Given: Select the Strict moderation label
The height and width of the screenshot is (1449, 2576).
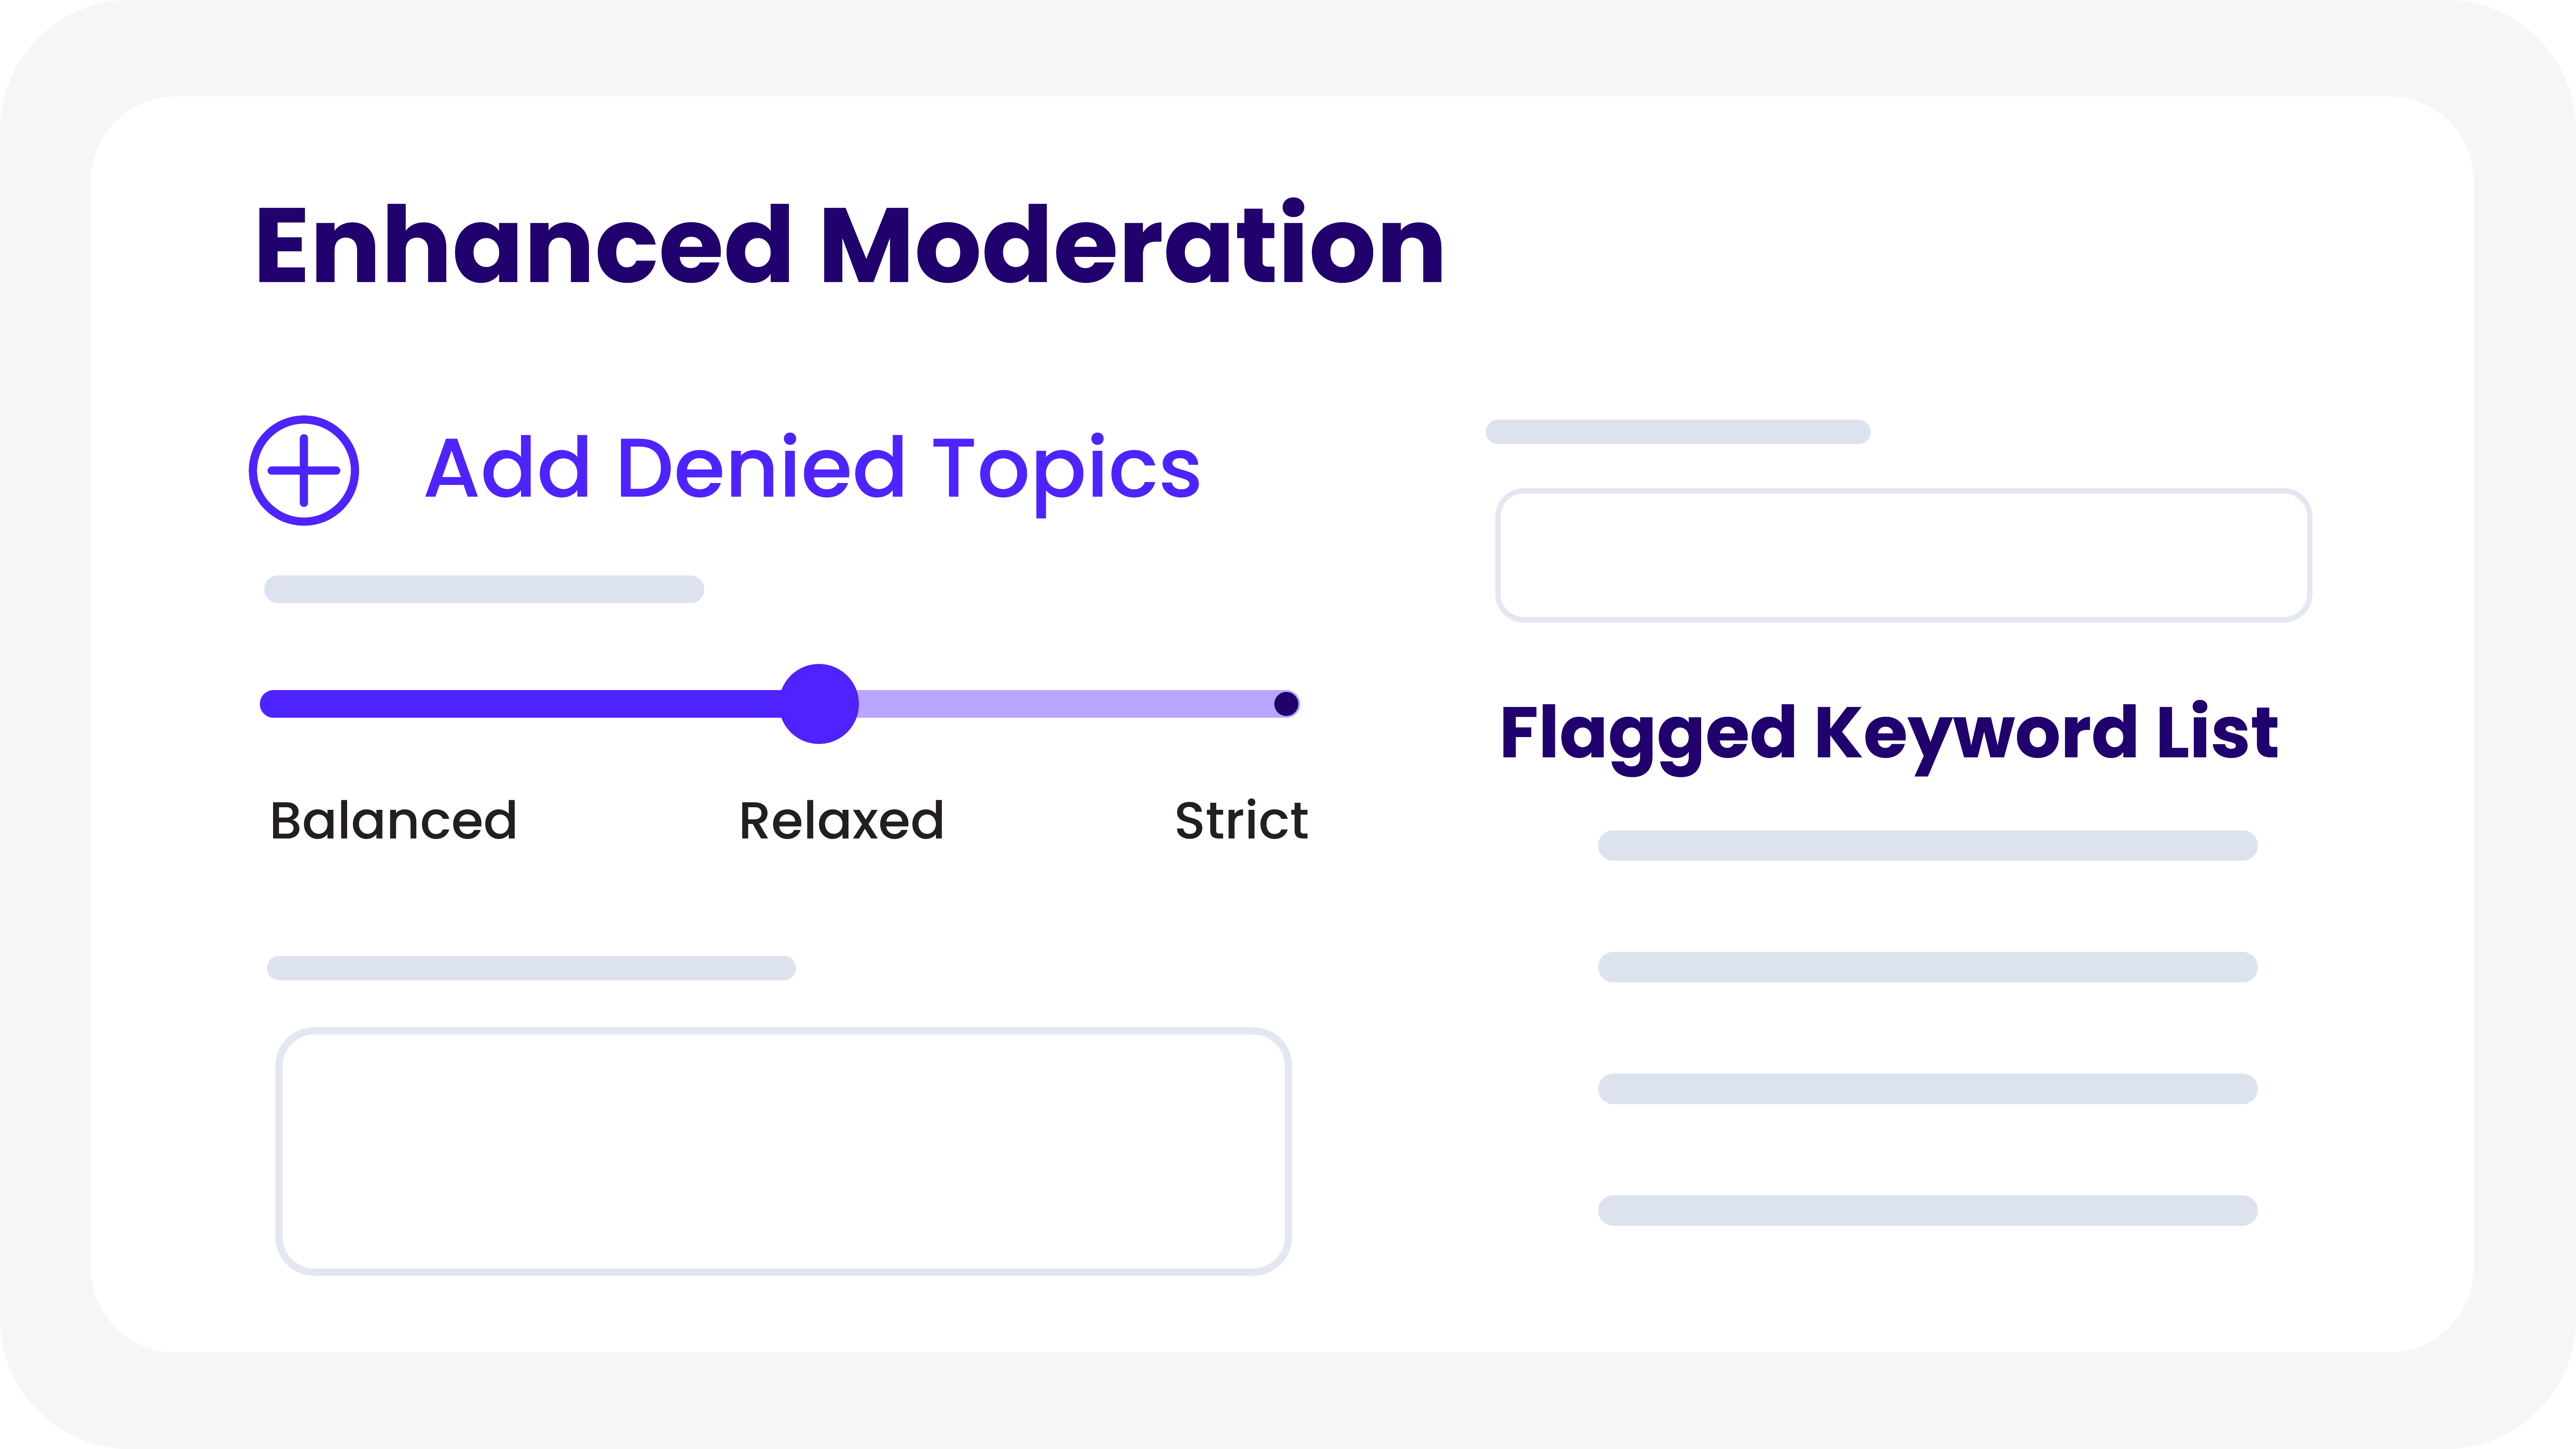Looking at the screenshot, I should click(x=1241, y=821).
